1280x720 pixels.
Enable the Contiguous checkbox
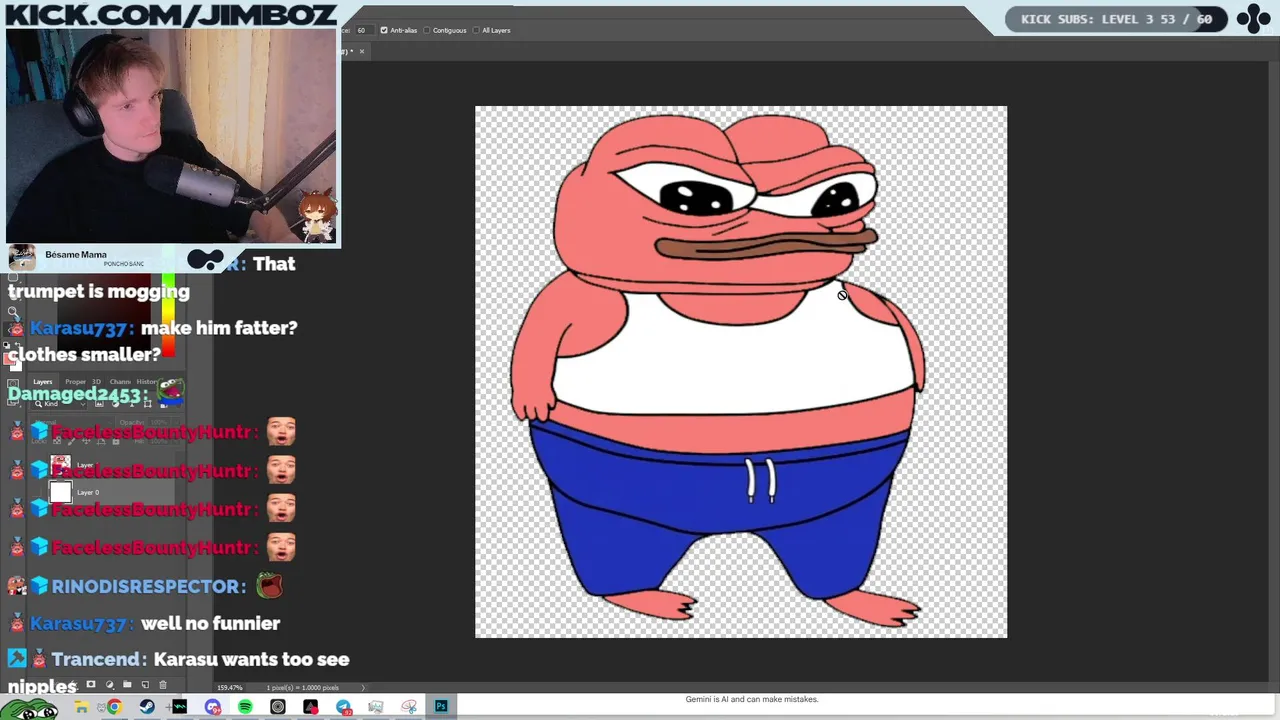[x=427, y=30]
